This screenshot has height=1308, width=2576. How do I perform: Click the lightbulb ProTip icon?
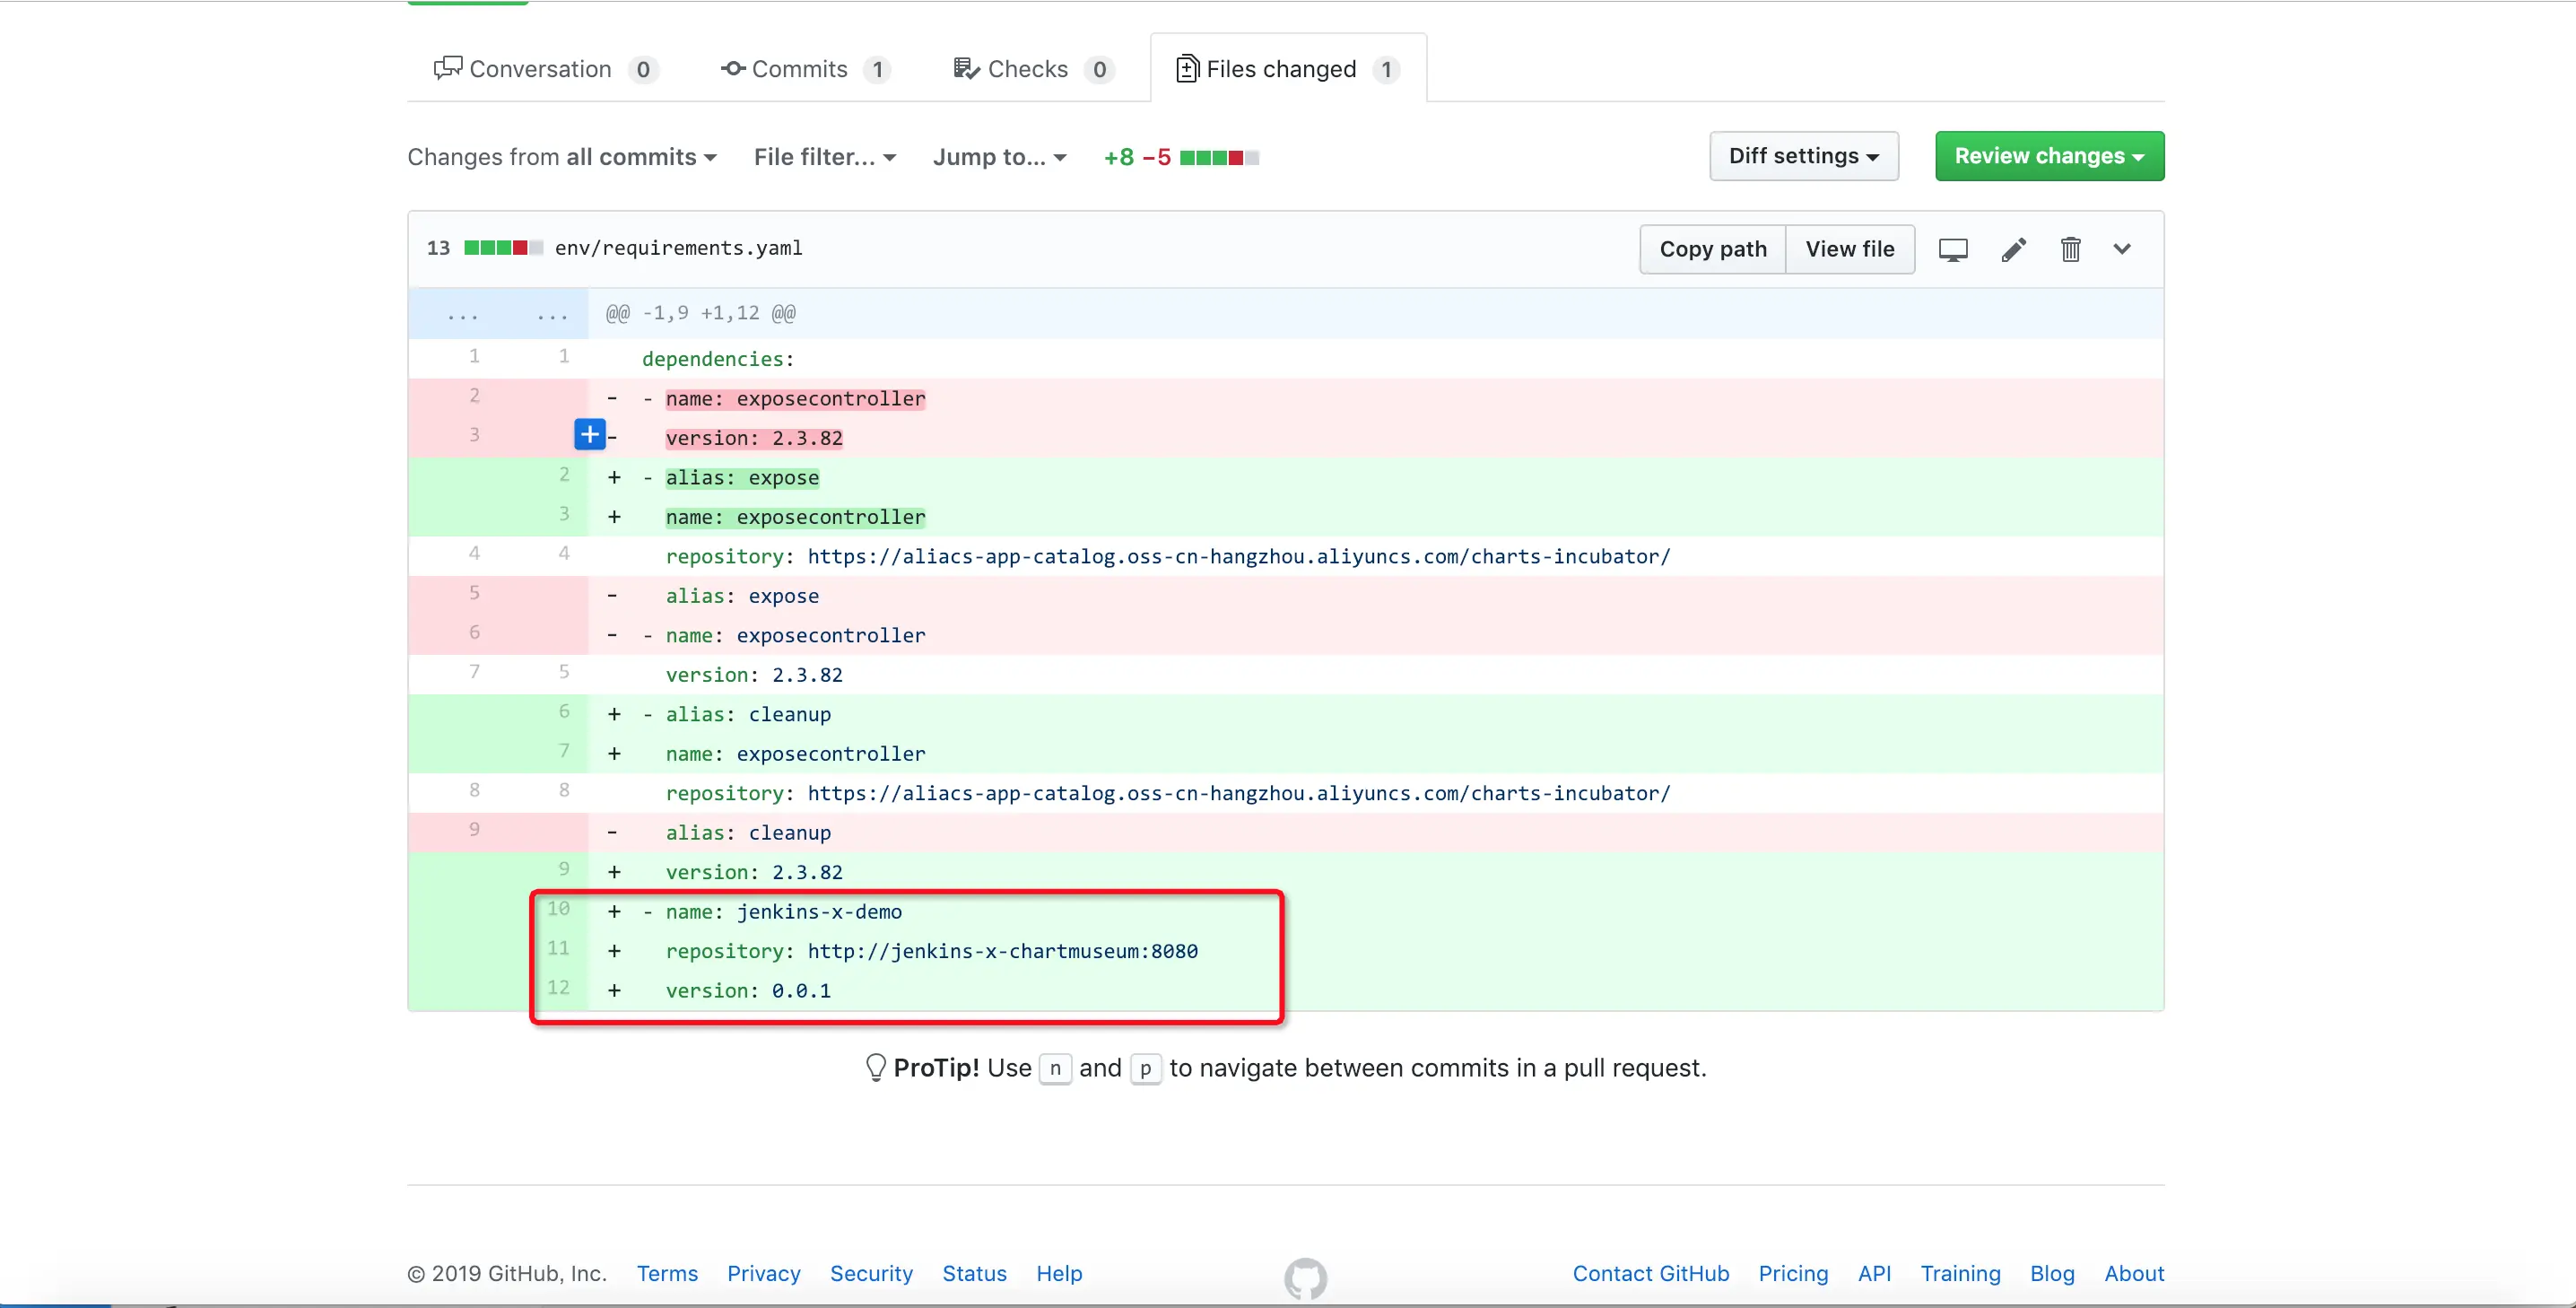[x=875, y=1067]
